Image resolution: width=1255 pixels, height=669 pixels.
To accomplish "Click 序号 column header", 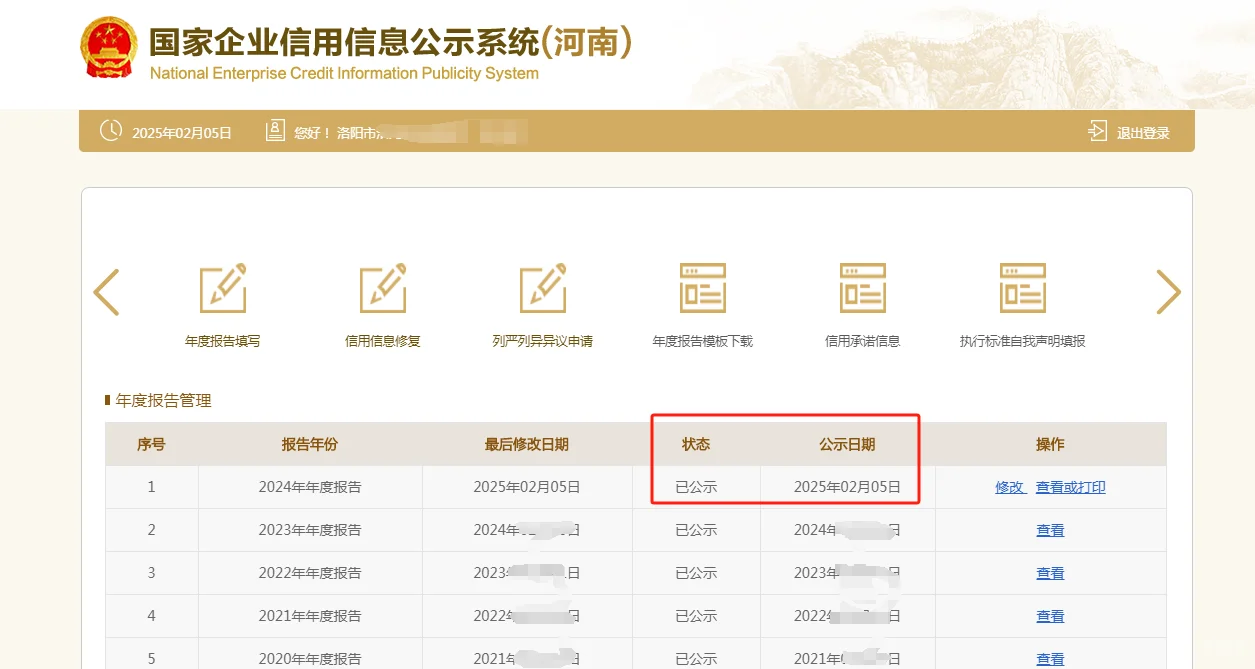I will [x=151, y=444].
